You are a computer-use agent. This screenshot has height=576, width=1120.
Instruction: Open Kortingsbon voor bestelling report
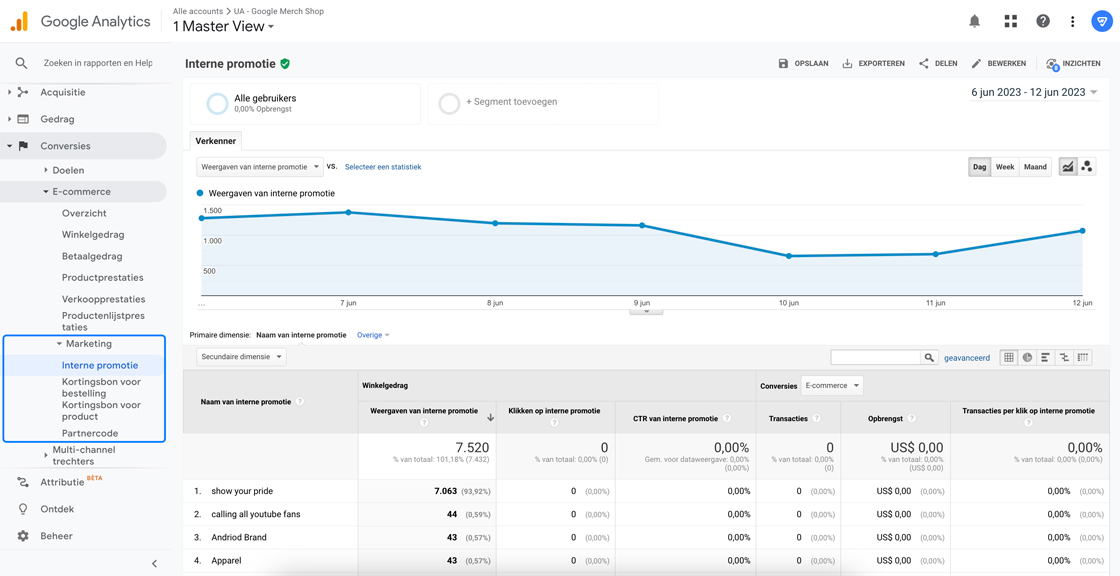coord(101,387)
